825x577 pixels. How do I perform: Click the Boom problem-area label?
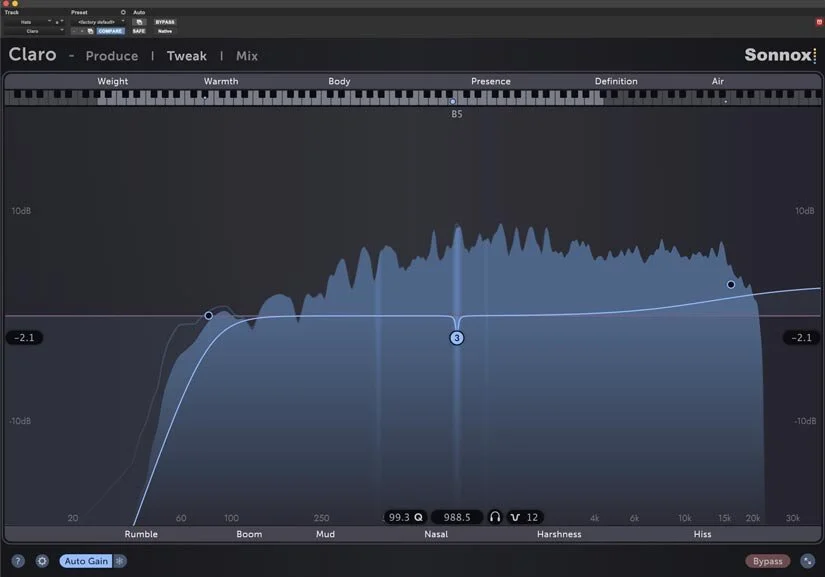pos(249,534)
